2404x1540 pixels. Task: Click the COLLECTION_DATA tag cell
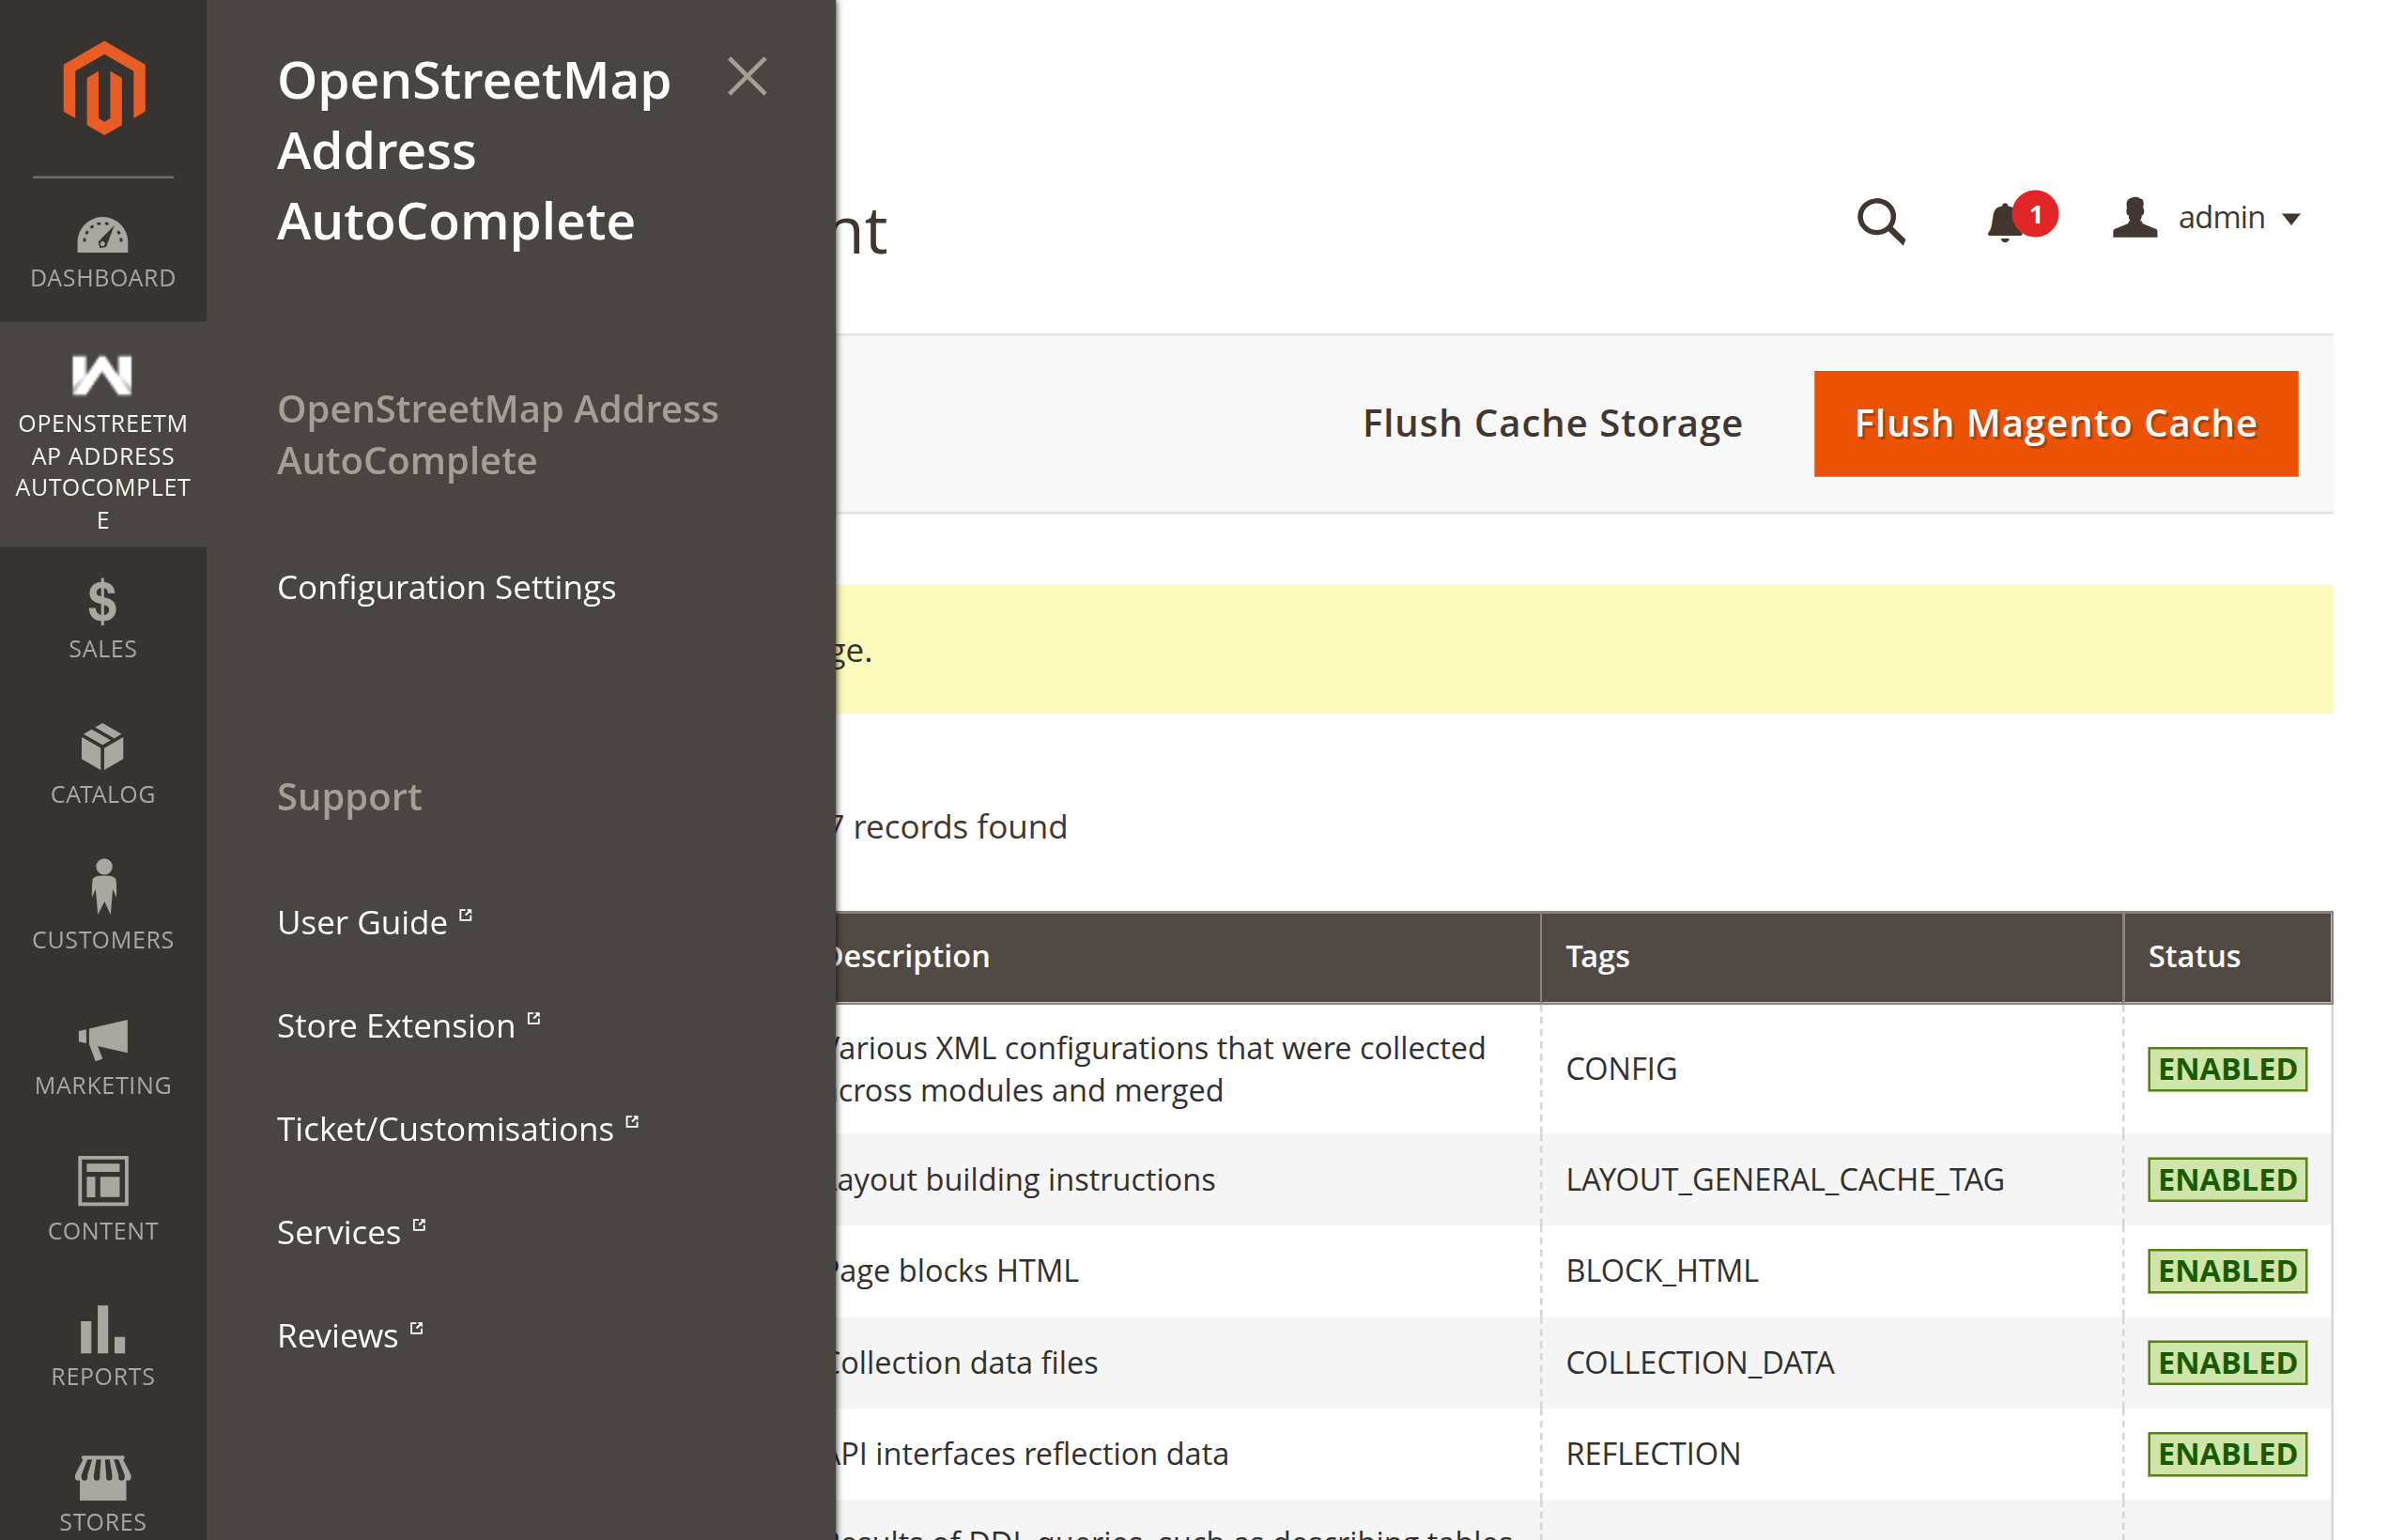[1700, 1362]
